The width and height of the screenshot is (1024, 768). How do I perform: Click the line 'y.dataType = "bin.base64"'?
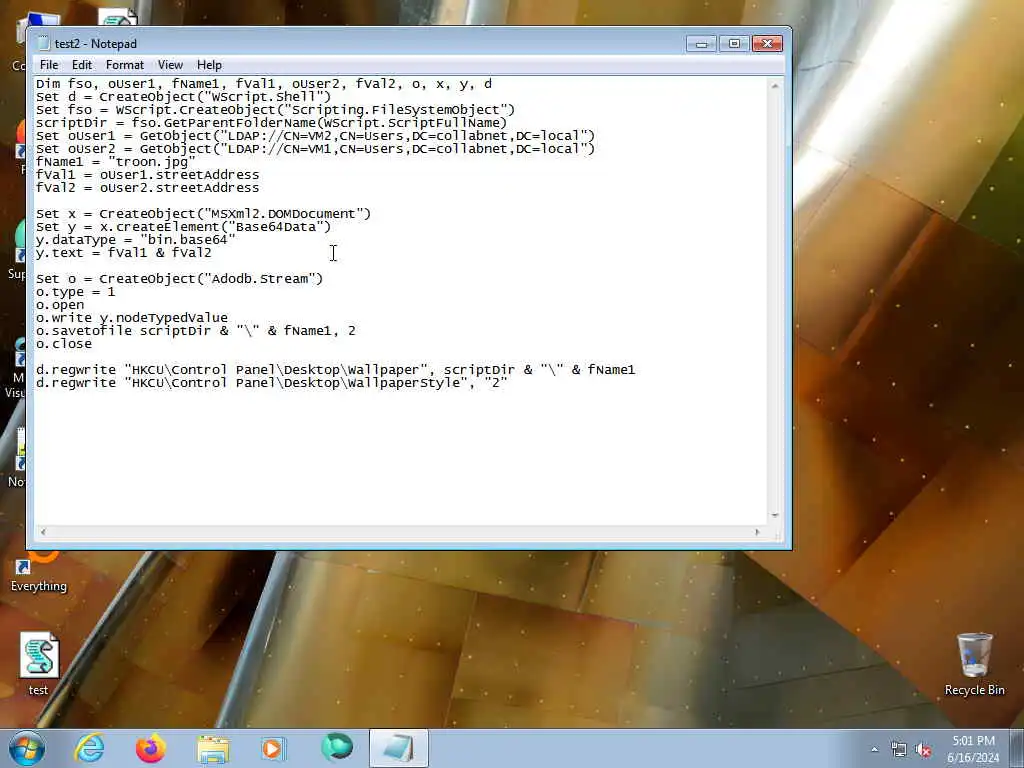click(136, 240)
